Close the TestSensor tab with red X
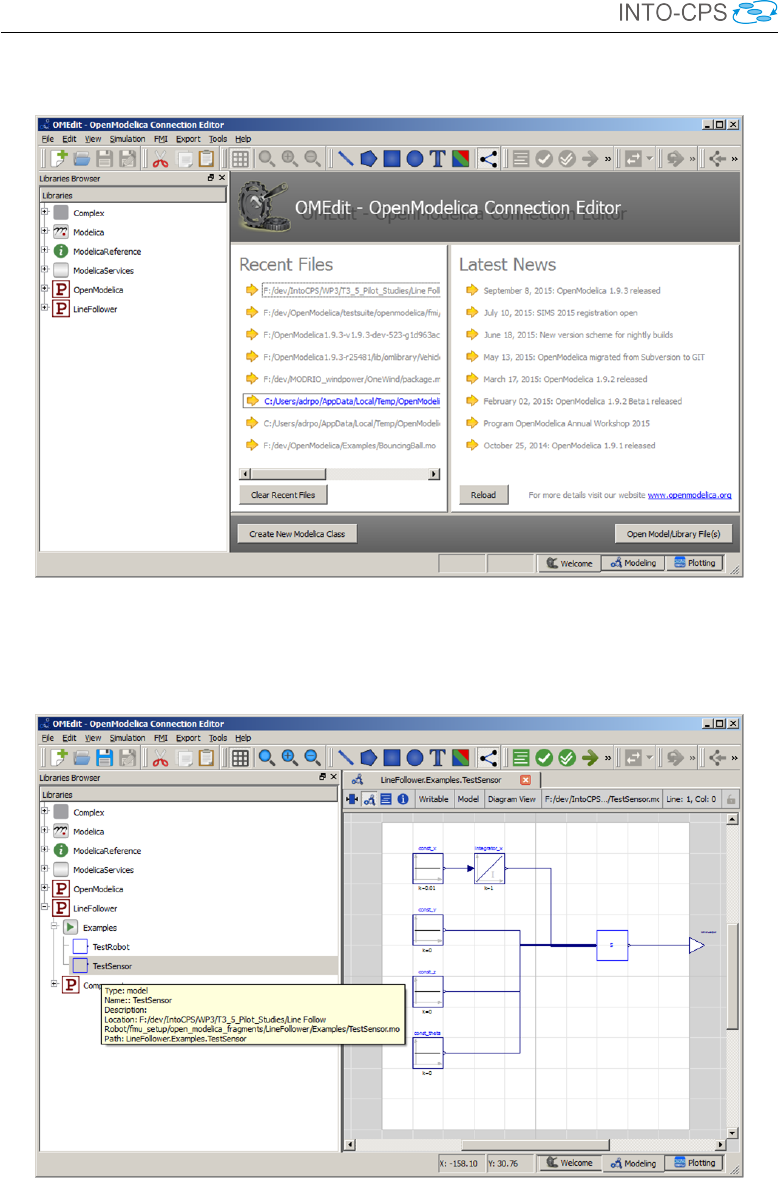This screenshot has width=778, height=1178. pos(526,780)
